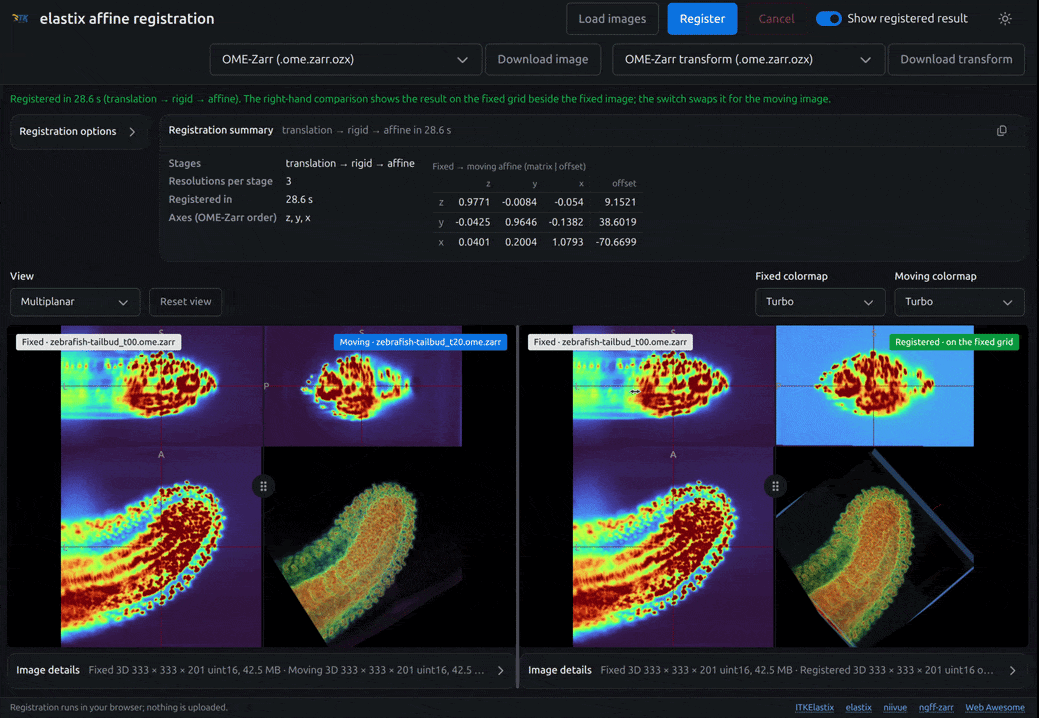This screenshot has height=718, width=1039.
Task: Click the matrix value 1.0793
Action: coord(567,242)
